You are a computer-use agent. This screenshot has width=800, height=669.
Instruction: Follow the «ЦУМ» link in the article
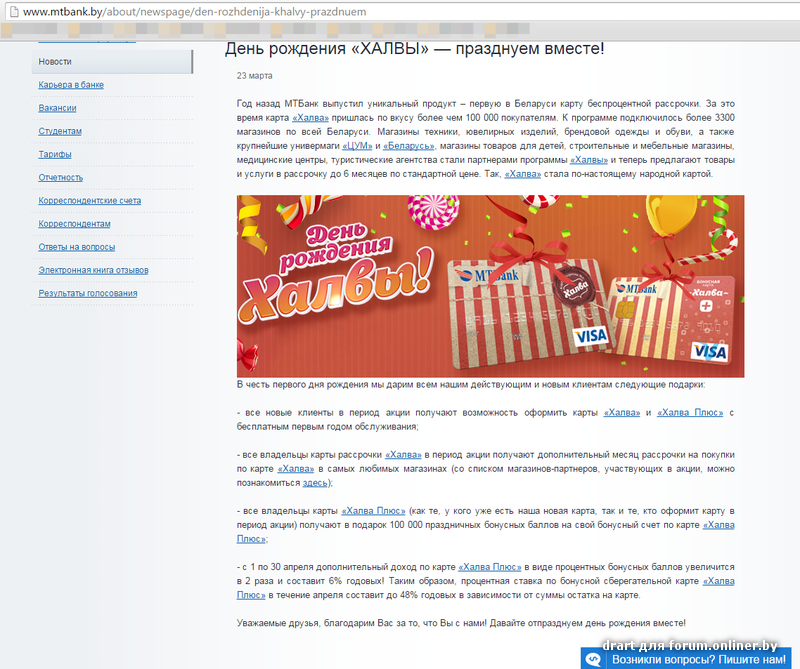(x=357, y=146)
